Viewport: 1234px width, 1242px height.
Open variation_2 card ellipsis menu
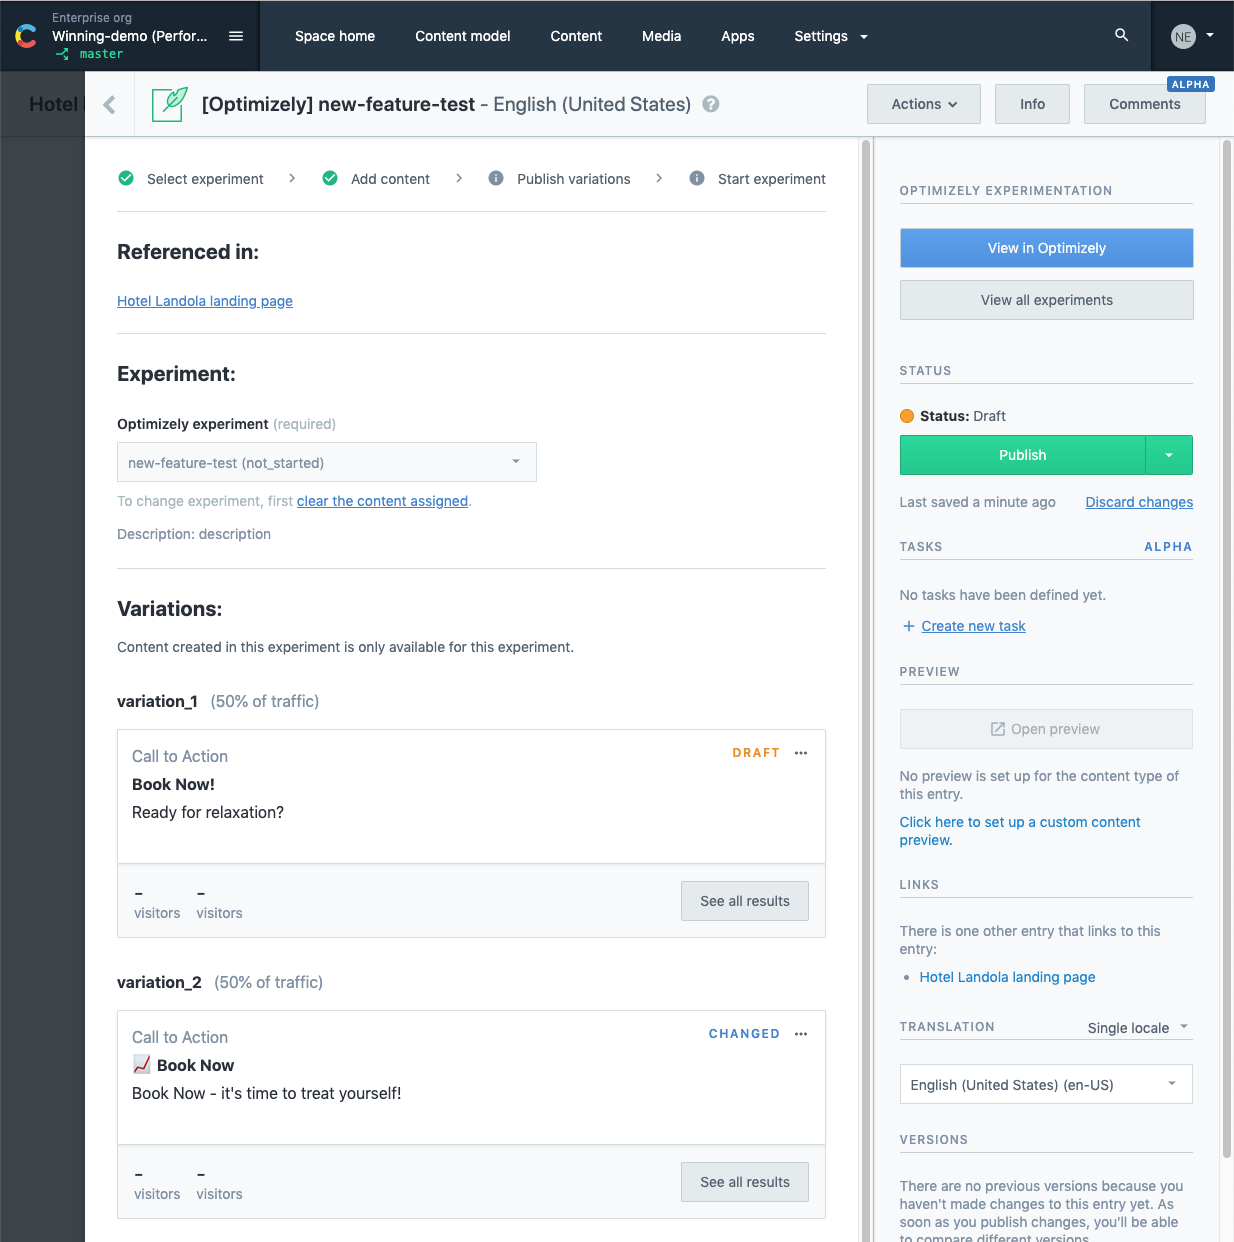coord(801,1034)
